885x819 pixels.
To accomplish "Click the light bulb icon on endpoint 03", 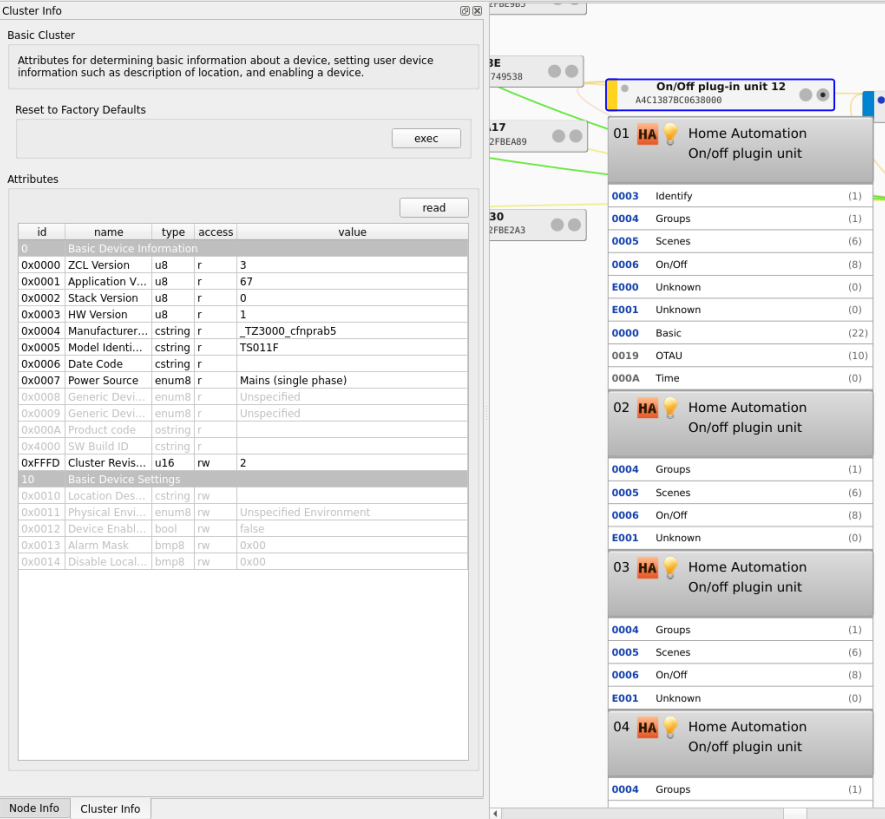I will (671, 568).
